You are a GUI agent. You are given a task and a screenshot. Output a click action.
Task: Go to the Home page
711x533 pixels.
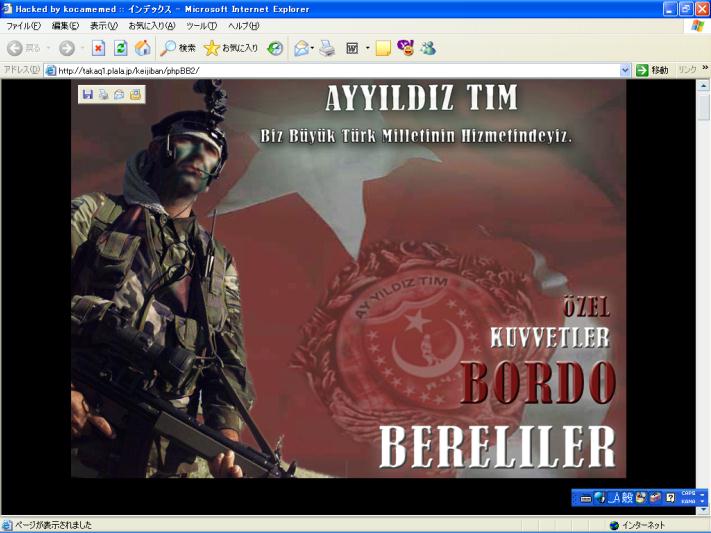[x=141, y=48]
